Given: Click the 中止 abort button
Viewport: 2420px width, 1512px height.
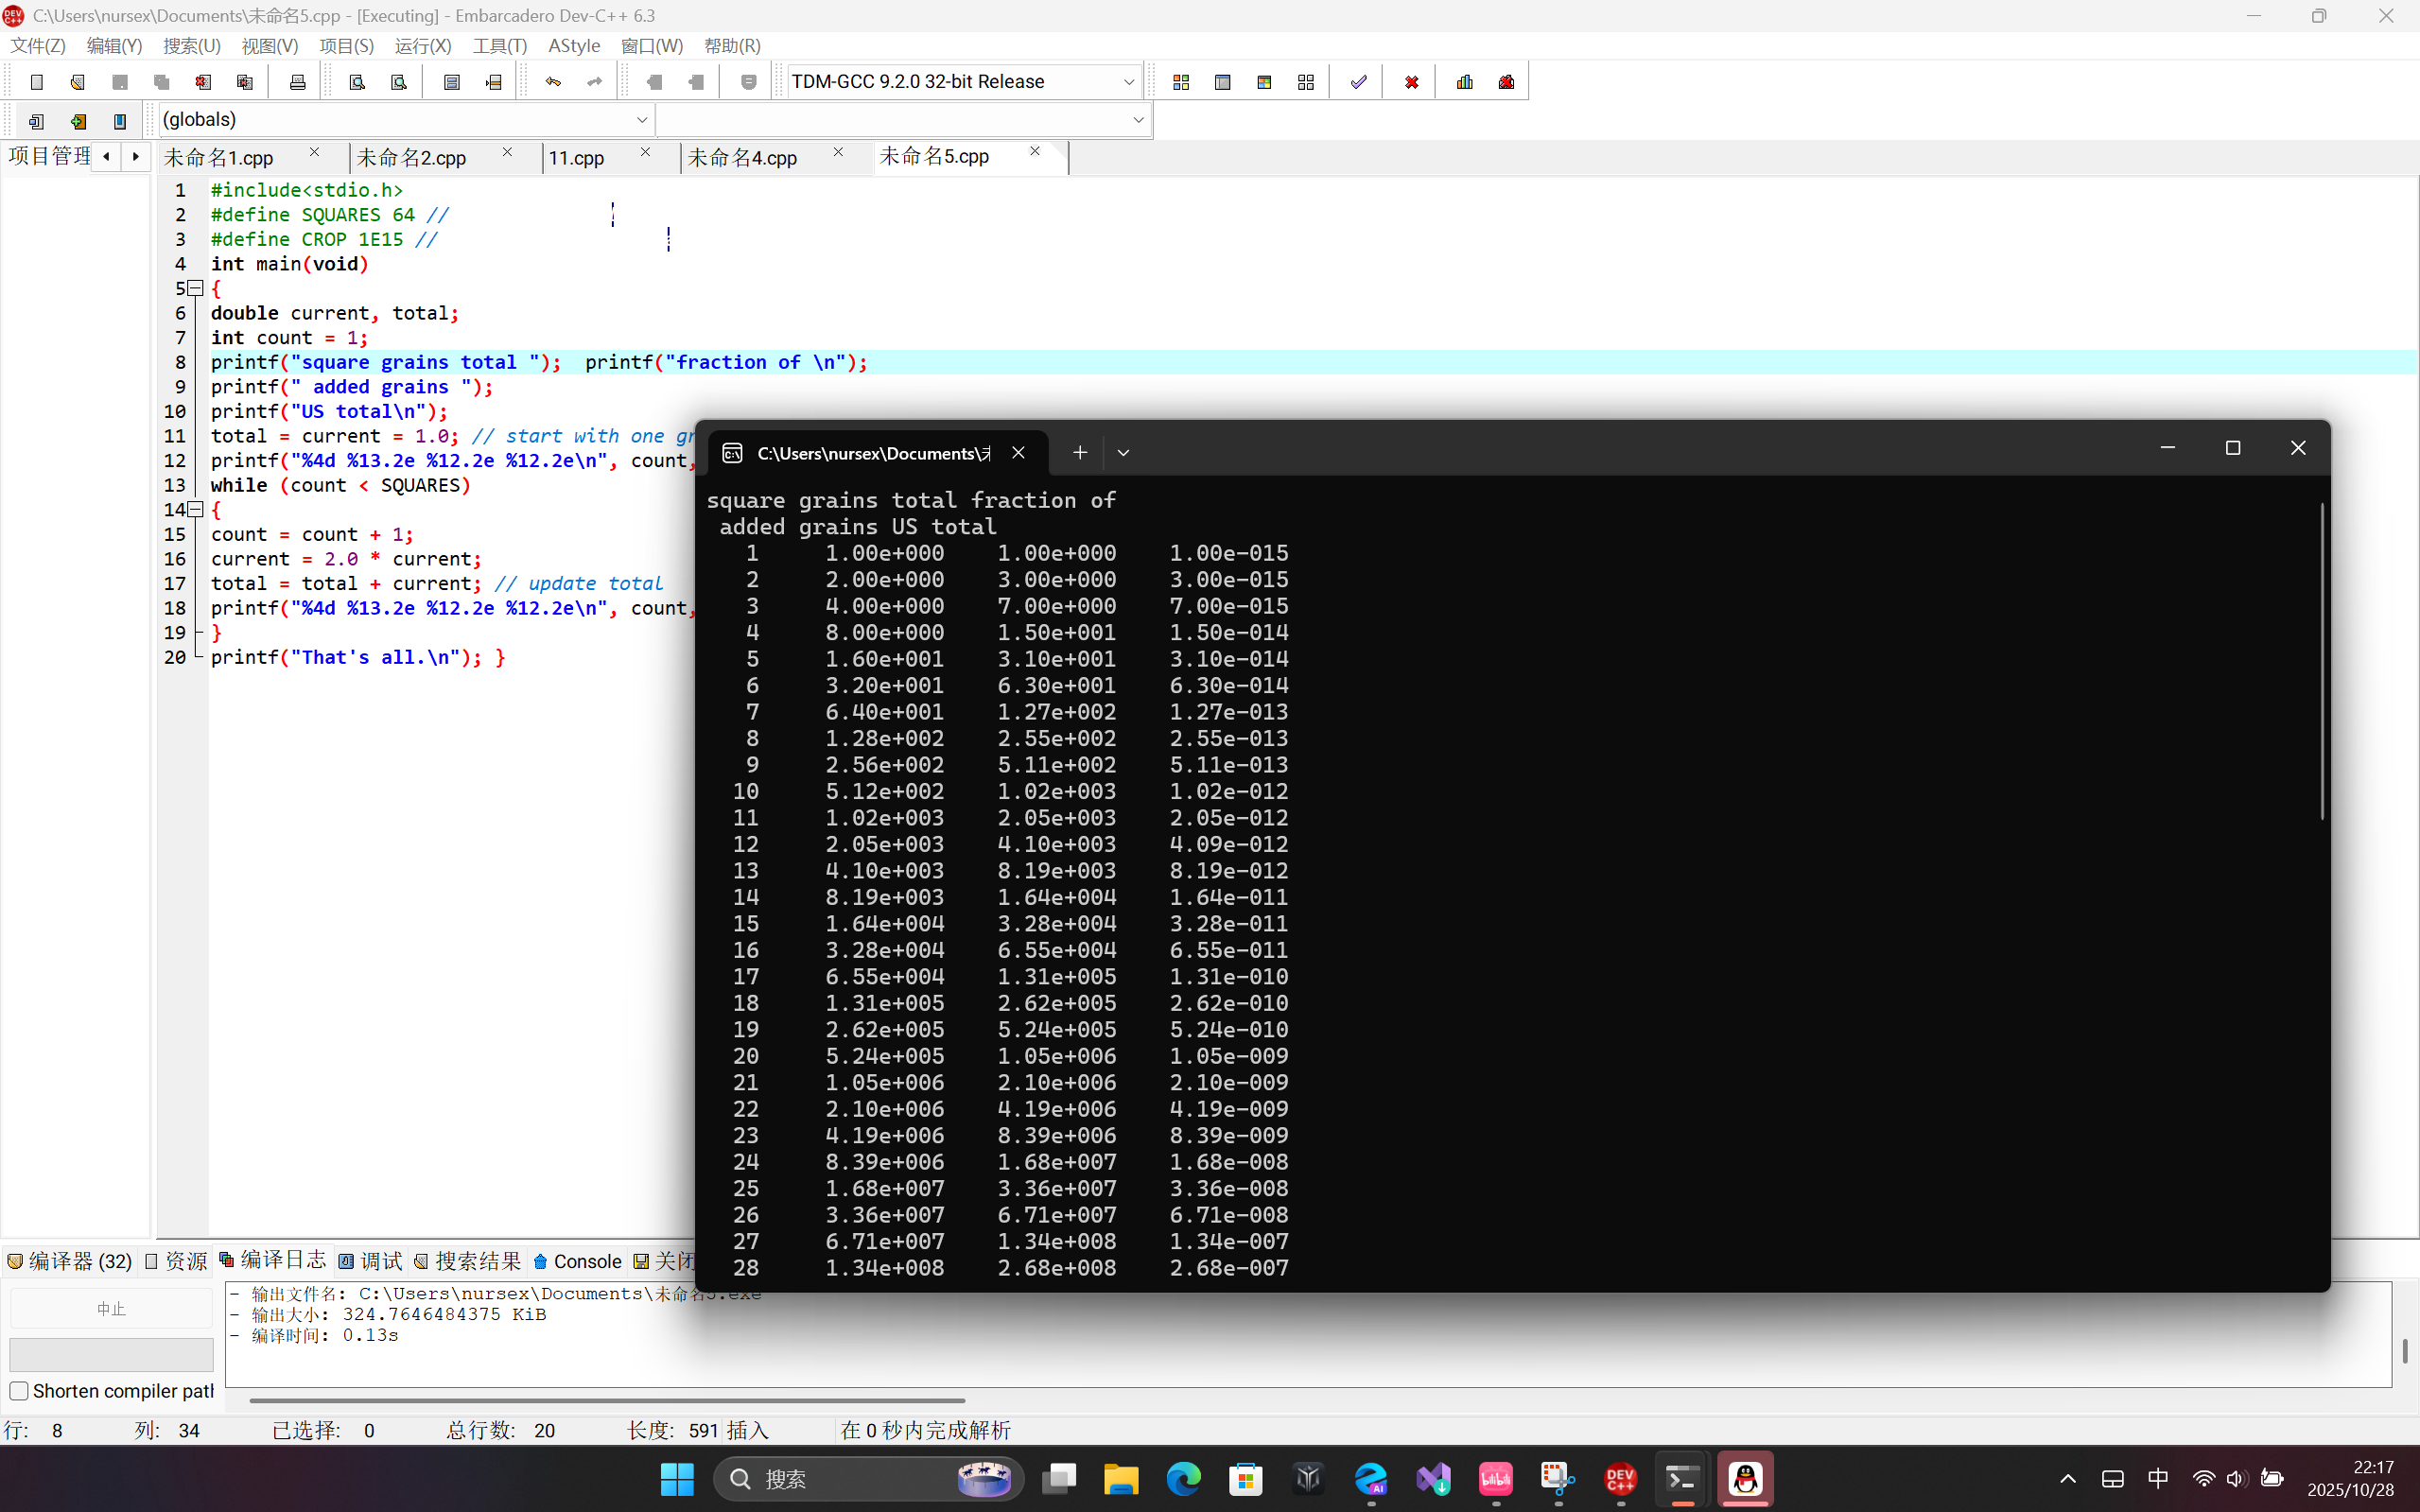Looking at the screenshot, I should (111, 1309).
